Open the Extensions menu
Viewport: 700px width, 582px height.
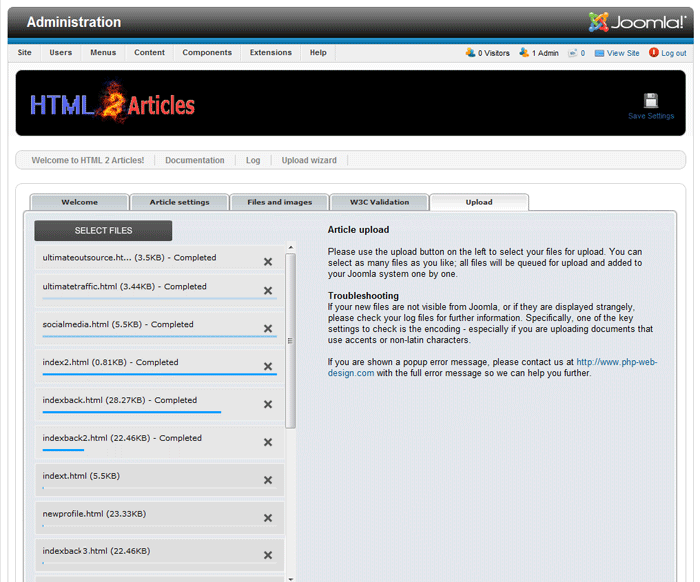coord(271,53)
